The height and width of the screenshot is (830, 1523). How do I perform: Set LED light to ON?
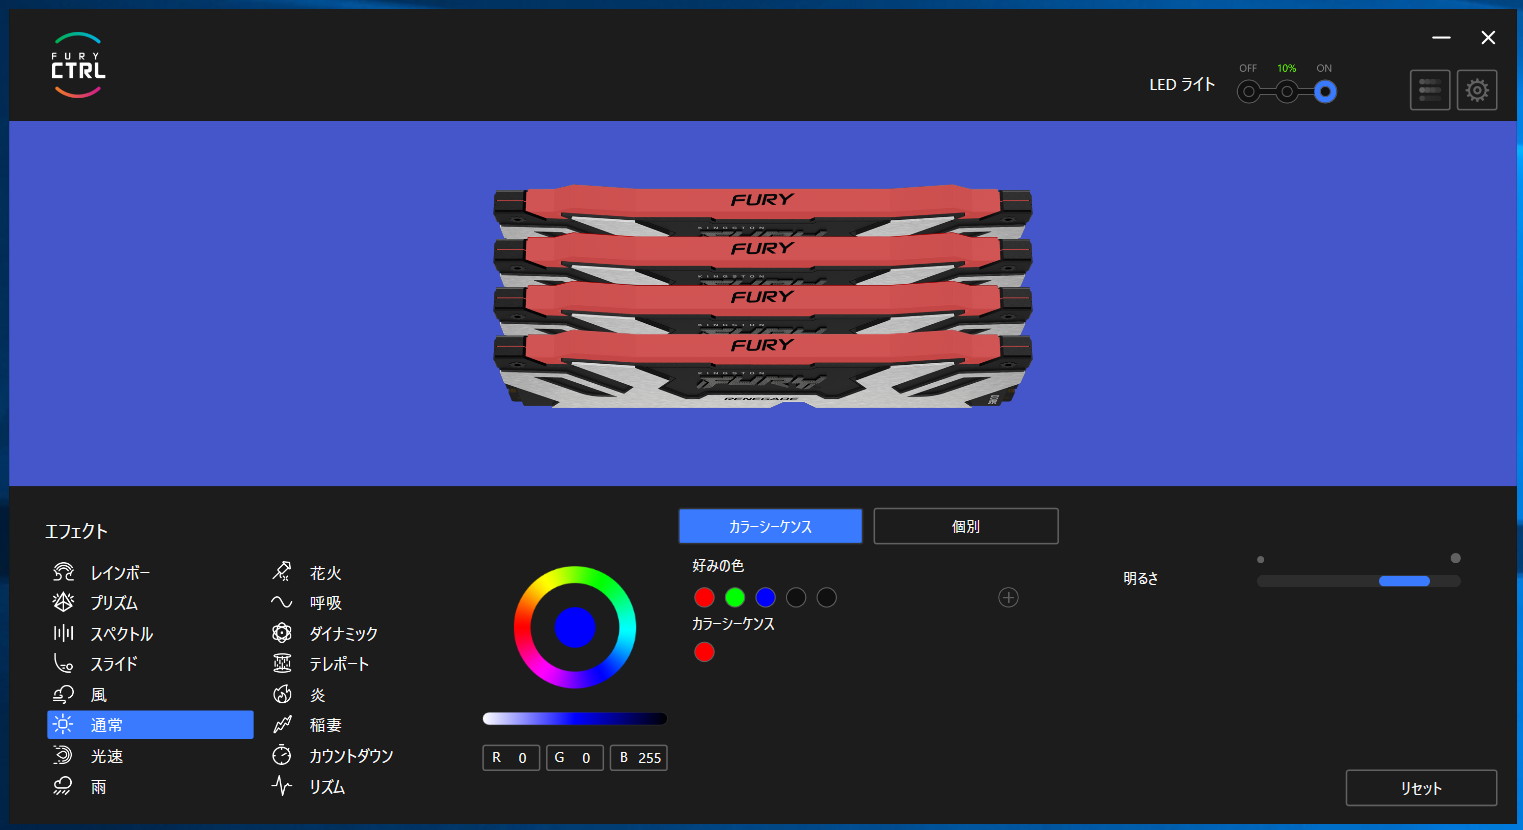1325,92
